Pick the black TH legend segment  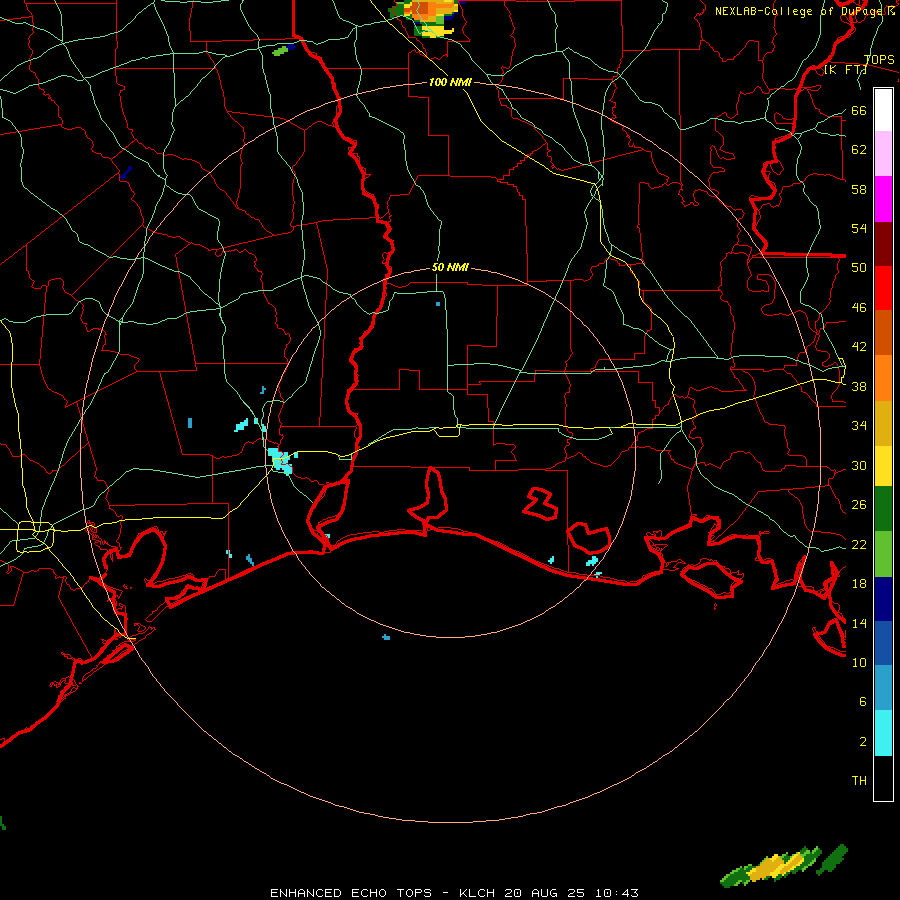pos(883,778)
